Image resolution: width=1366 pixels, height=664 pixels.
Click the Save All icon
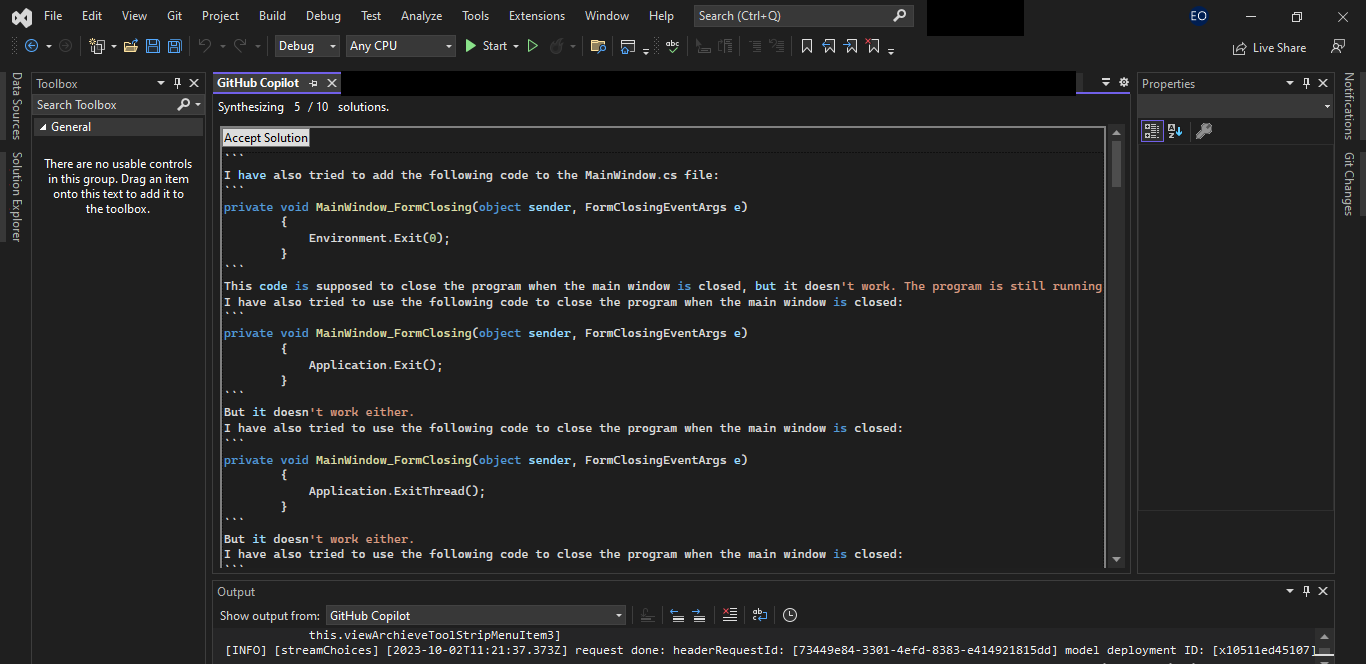coord(175,46)
